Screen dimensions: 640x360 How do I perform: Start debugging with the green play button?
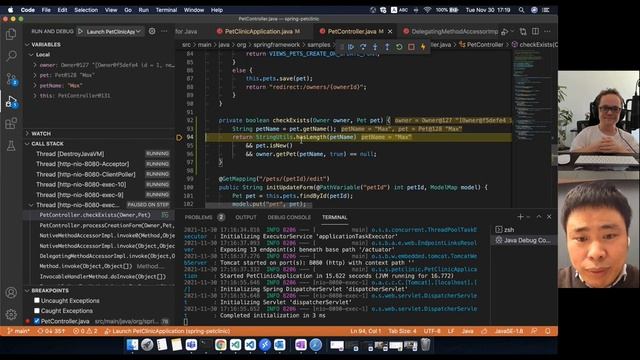tap(80, 31)
